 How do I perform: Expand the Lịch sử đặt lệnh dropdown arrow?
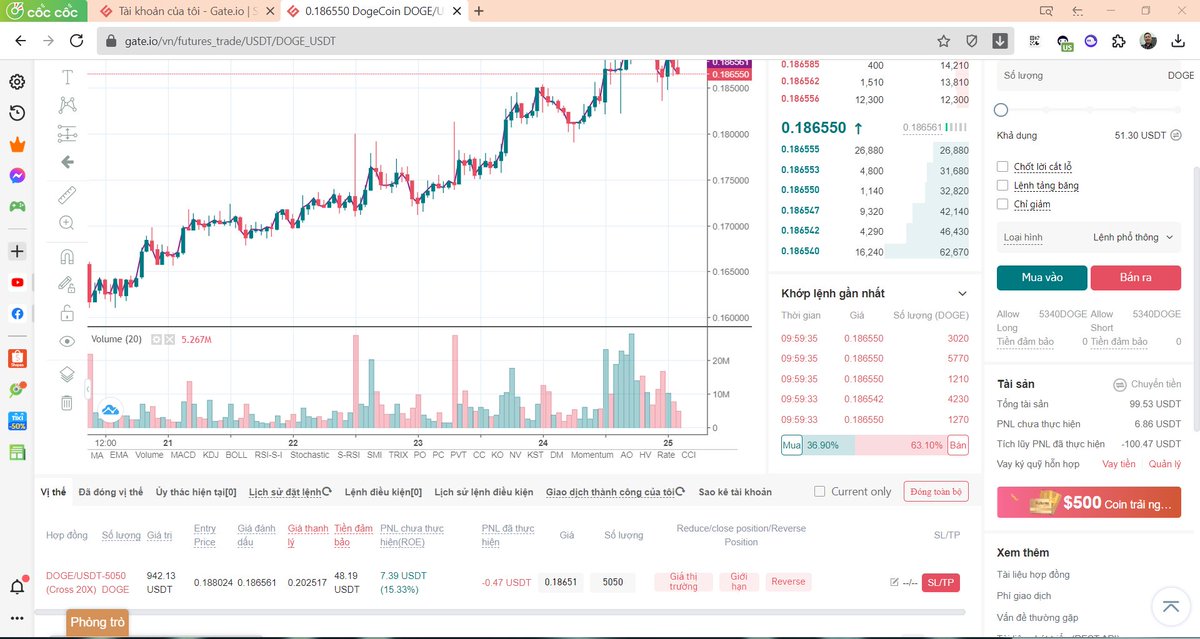[329, 492]
